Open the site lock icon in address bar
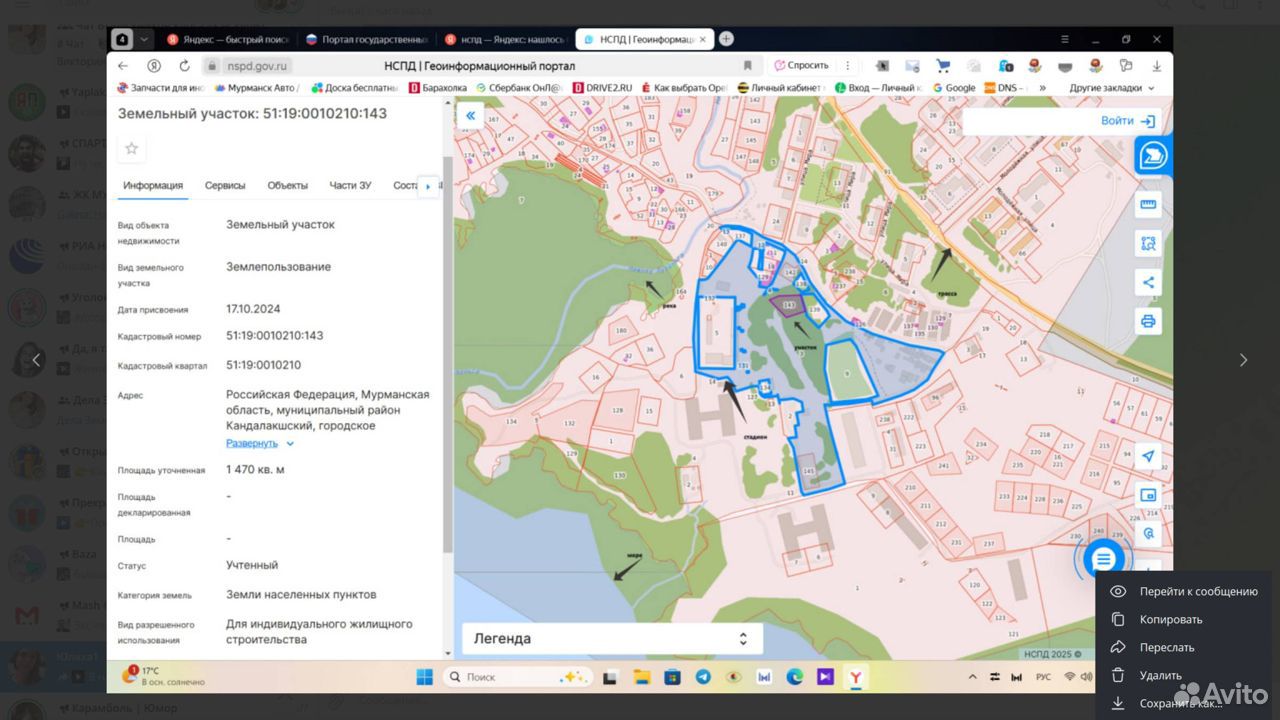The width and height of the screenshot is (1280, 720). pyautogui.click(x=211, y=66)
